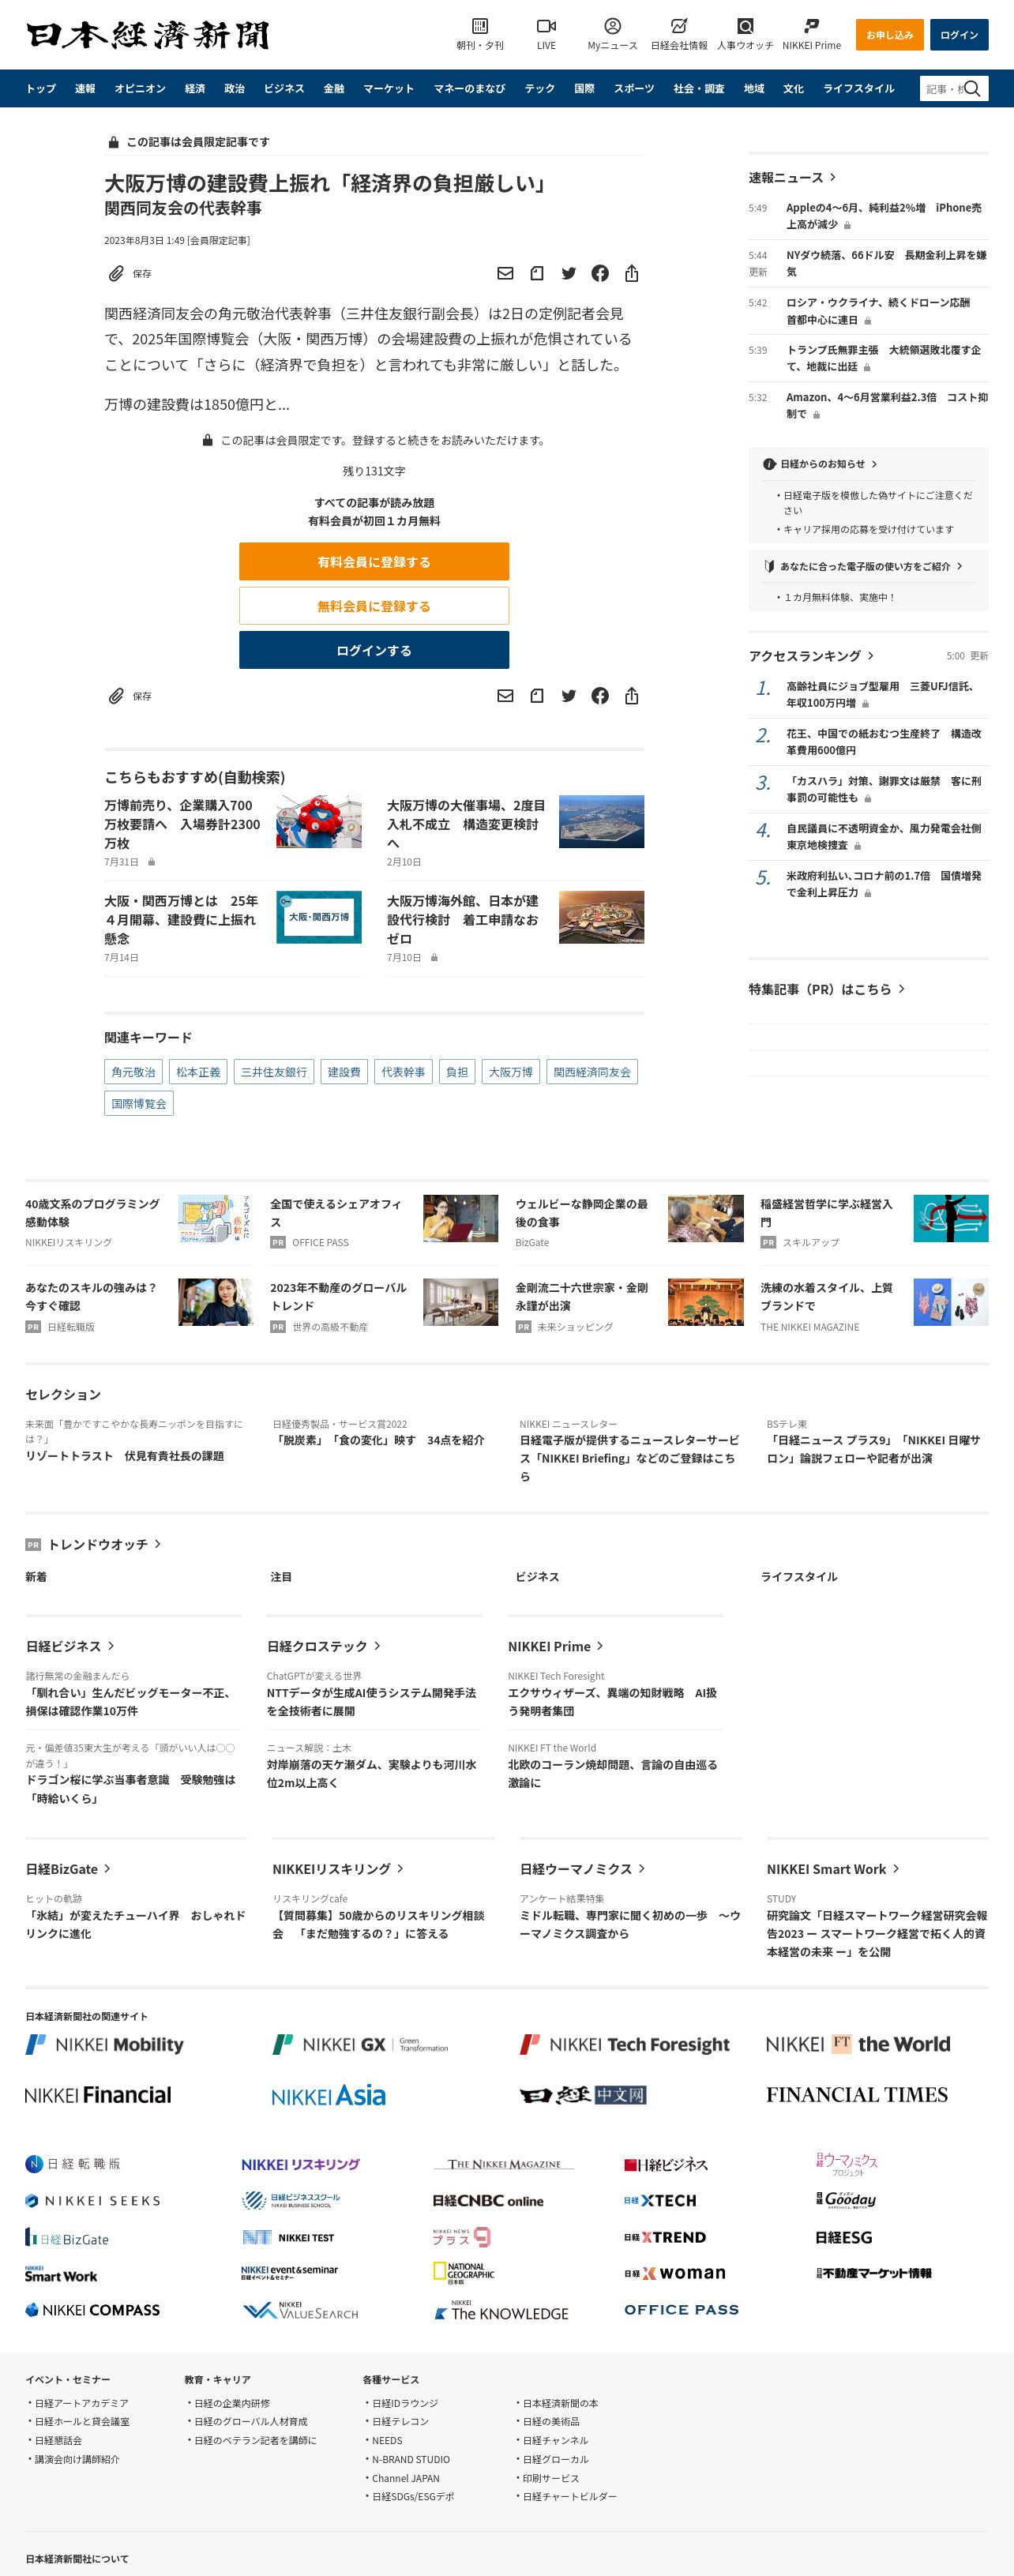Open the 大阪・関西万博 teal thumbnail
Viewport: 1014px width, 2576px height.
click(x=319, y=917)
